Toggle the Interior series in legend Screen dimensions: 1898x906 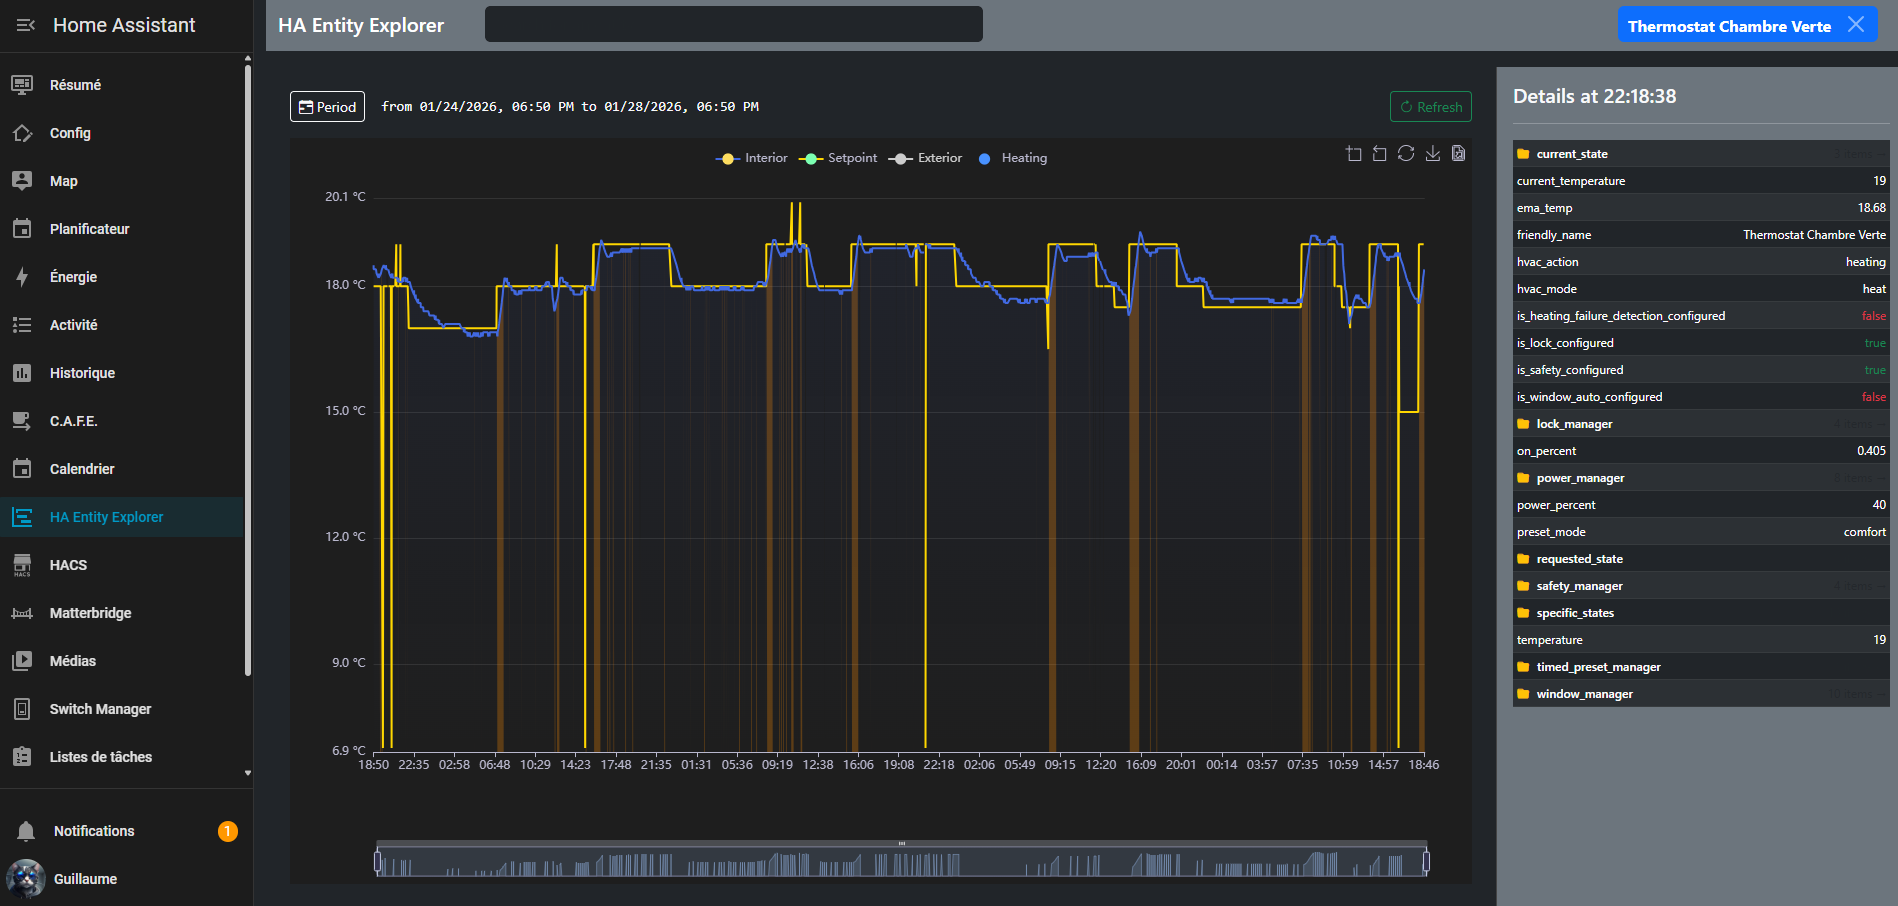[x=752, y=158]
